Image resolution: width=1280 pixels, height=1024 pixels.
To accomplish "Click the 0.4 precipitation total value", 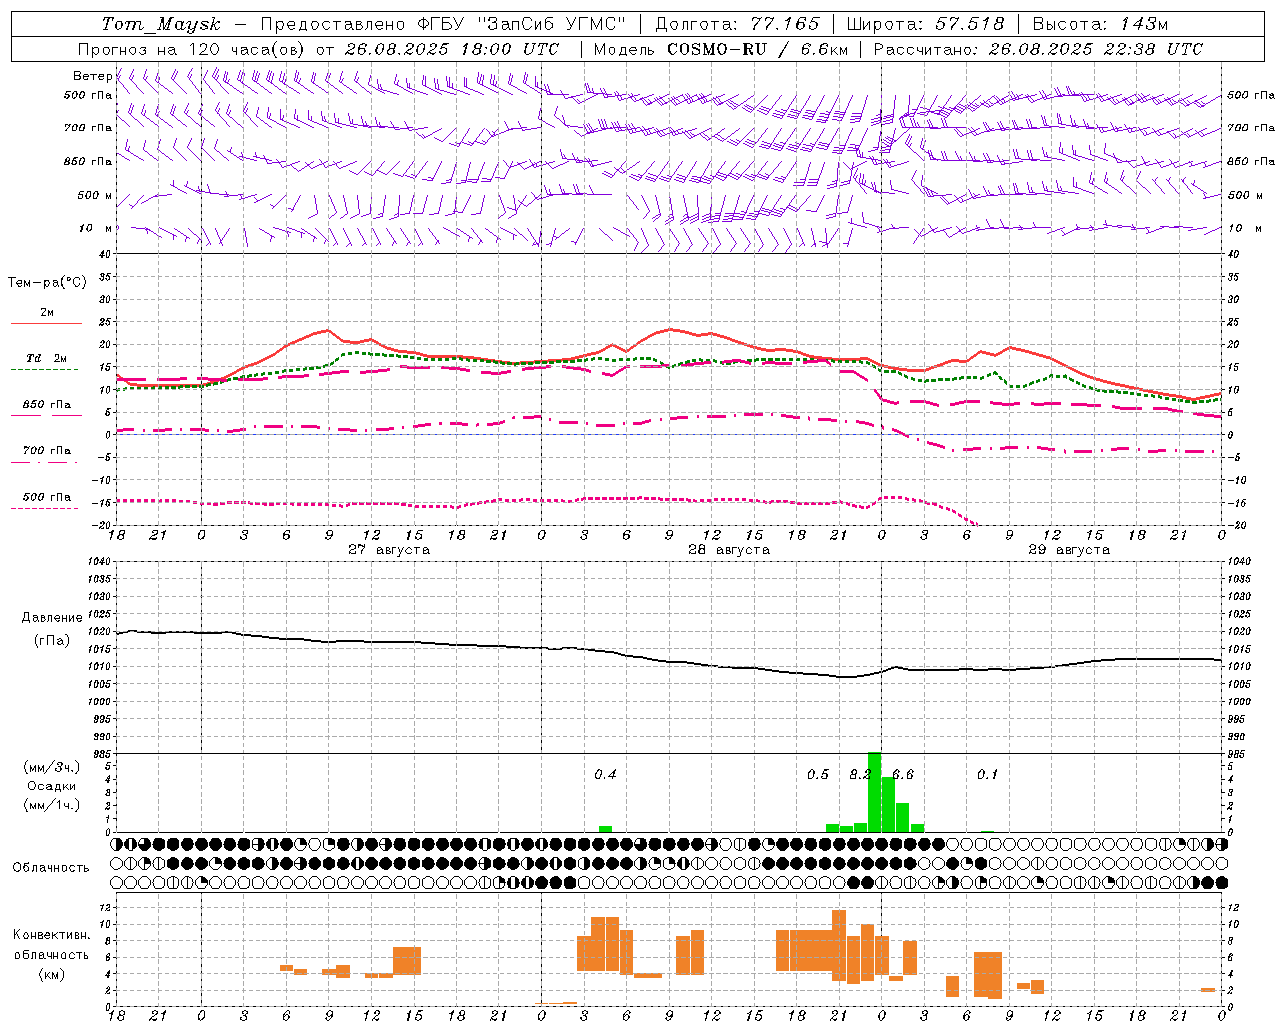I will click(605, 775).
